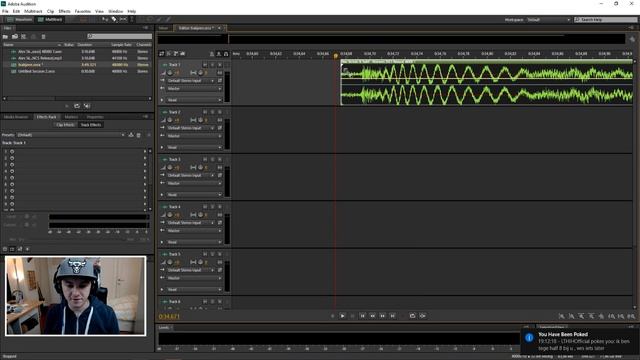Viewport: 640px width, 360px height.
Task: Switch to Multitrack editor view
Action: click(50, 19)
